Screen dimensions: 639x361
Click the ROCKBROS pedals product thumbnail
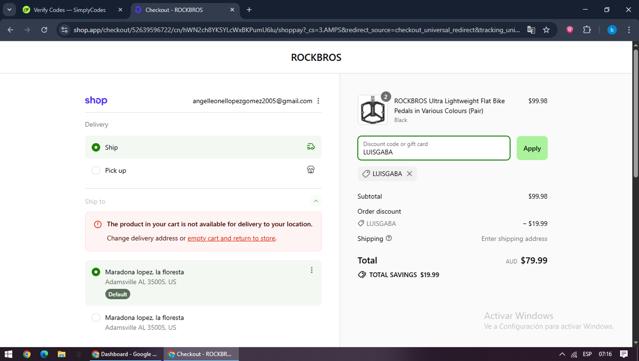point(372,110)
